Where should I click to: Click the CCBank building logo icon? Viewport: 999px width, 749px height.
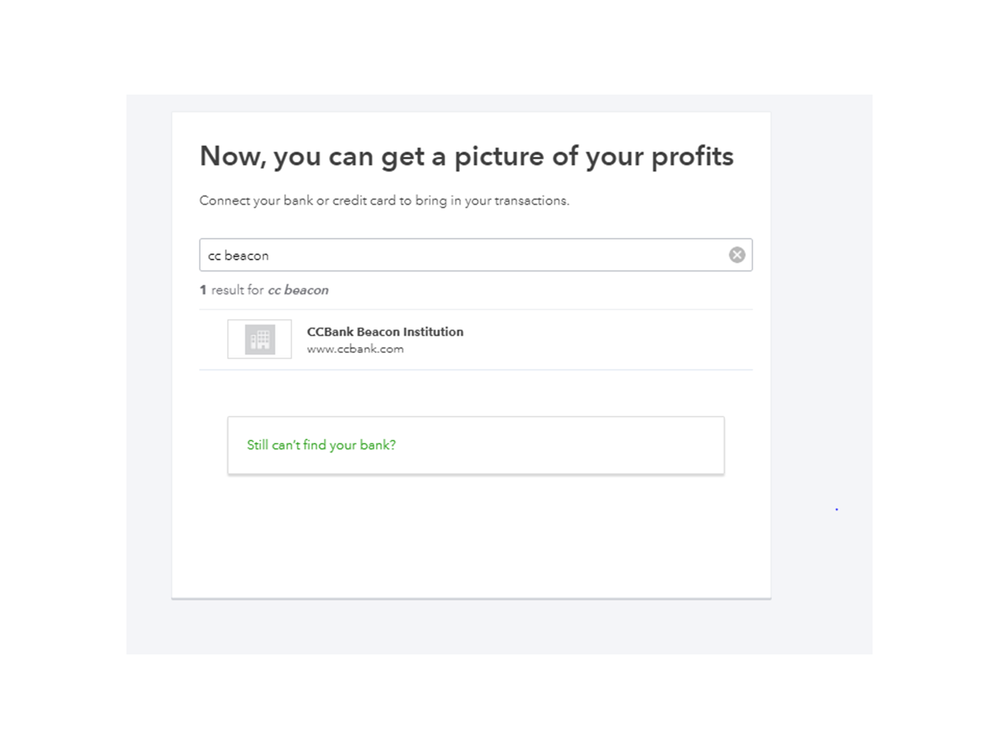coord(259,339)
